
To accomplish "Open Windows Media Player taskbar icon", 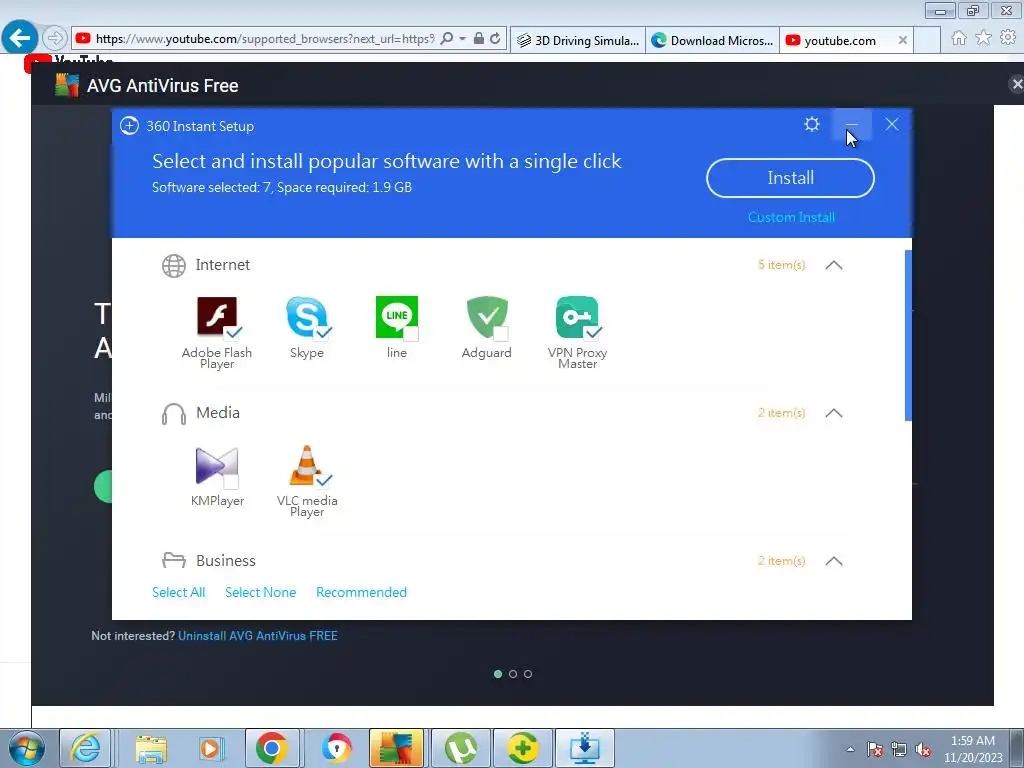I will pos(211,748).
